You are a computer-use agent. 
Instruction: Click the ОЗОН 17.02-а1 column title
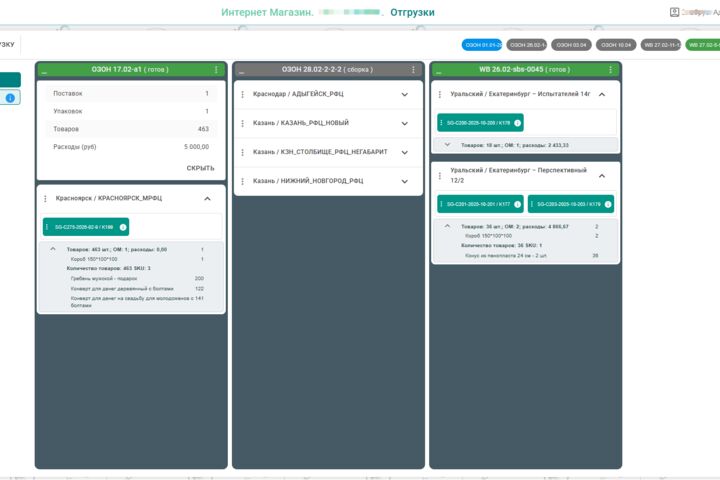coord(130,69)
